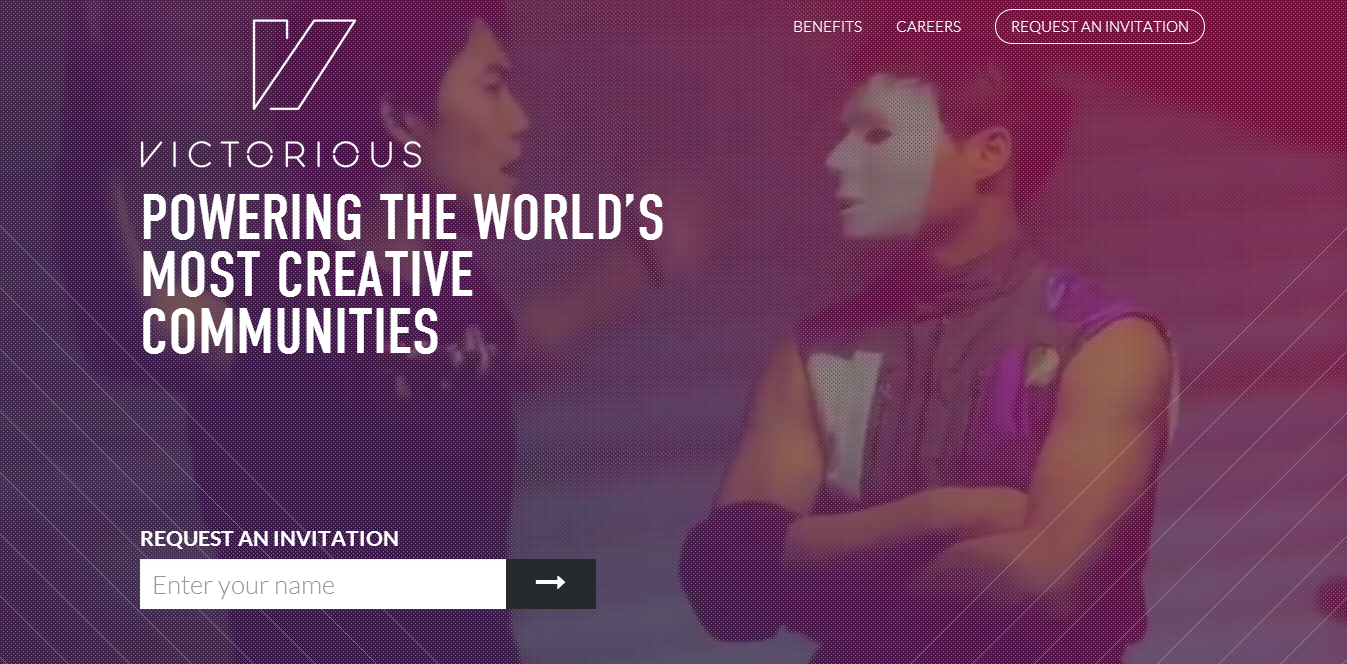Click the Most Creative headline line
The height and width of the screenshot is (664, 1347).
coord(307,273)
